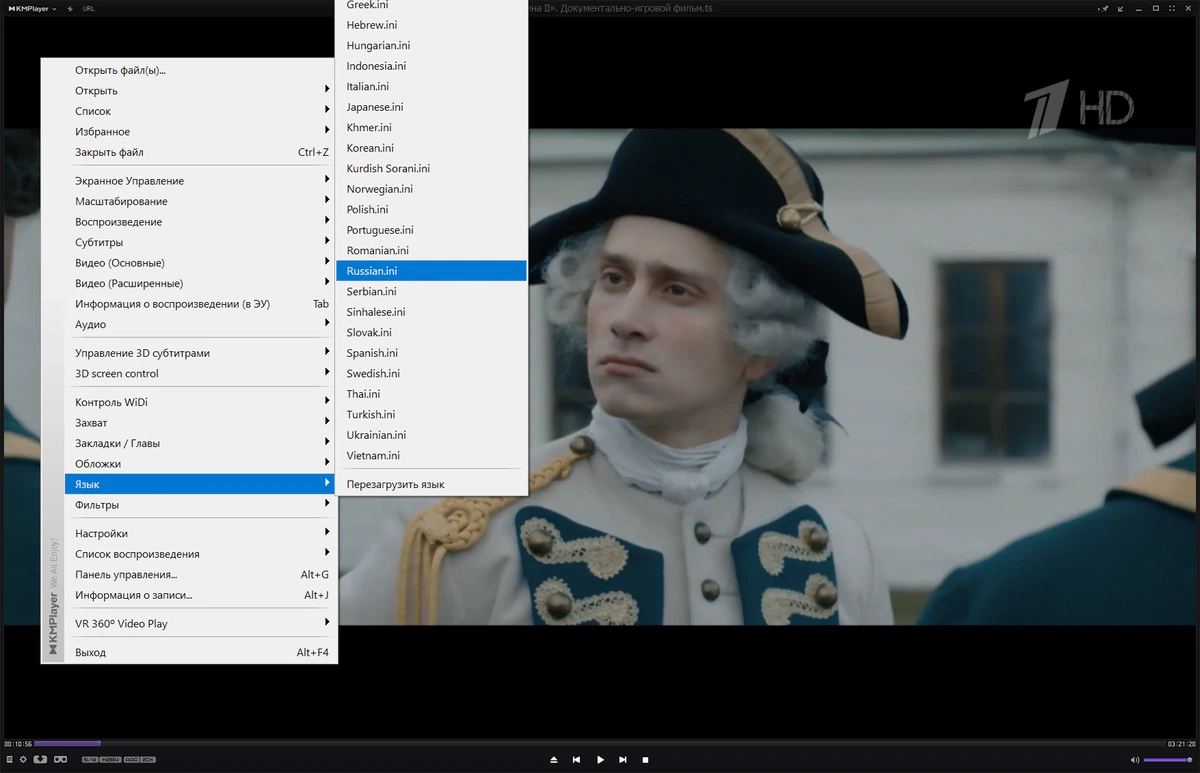Expand the Список submenu
The image size is (1200, 773).
pos(201,111)
